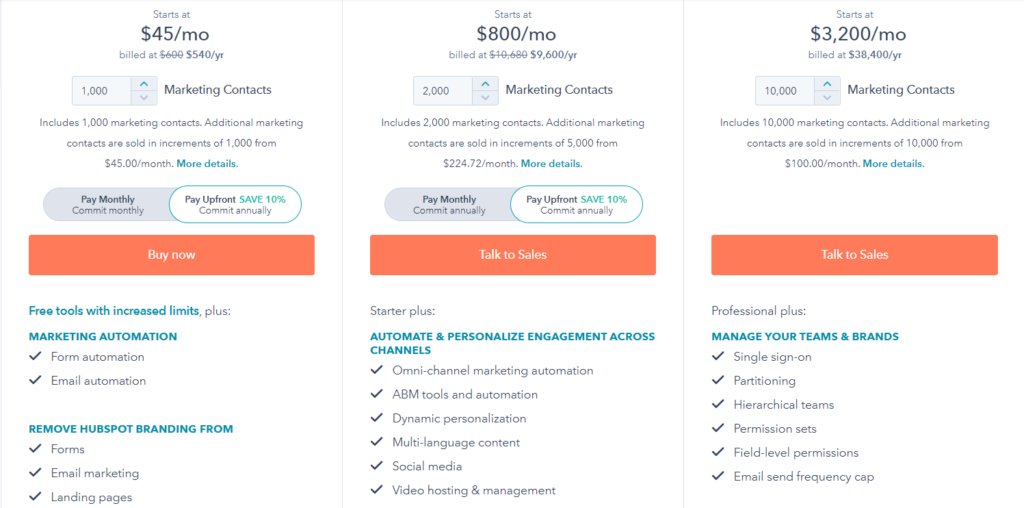Screen dimensions: 1024x508
Task: Choose Pay Upfront for the $800/mo plan
Action: 576,205
